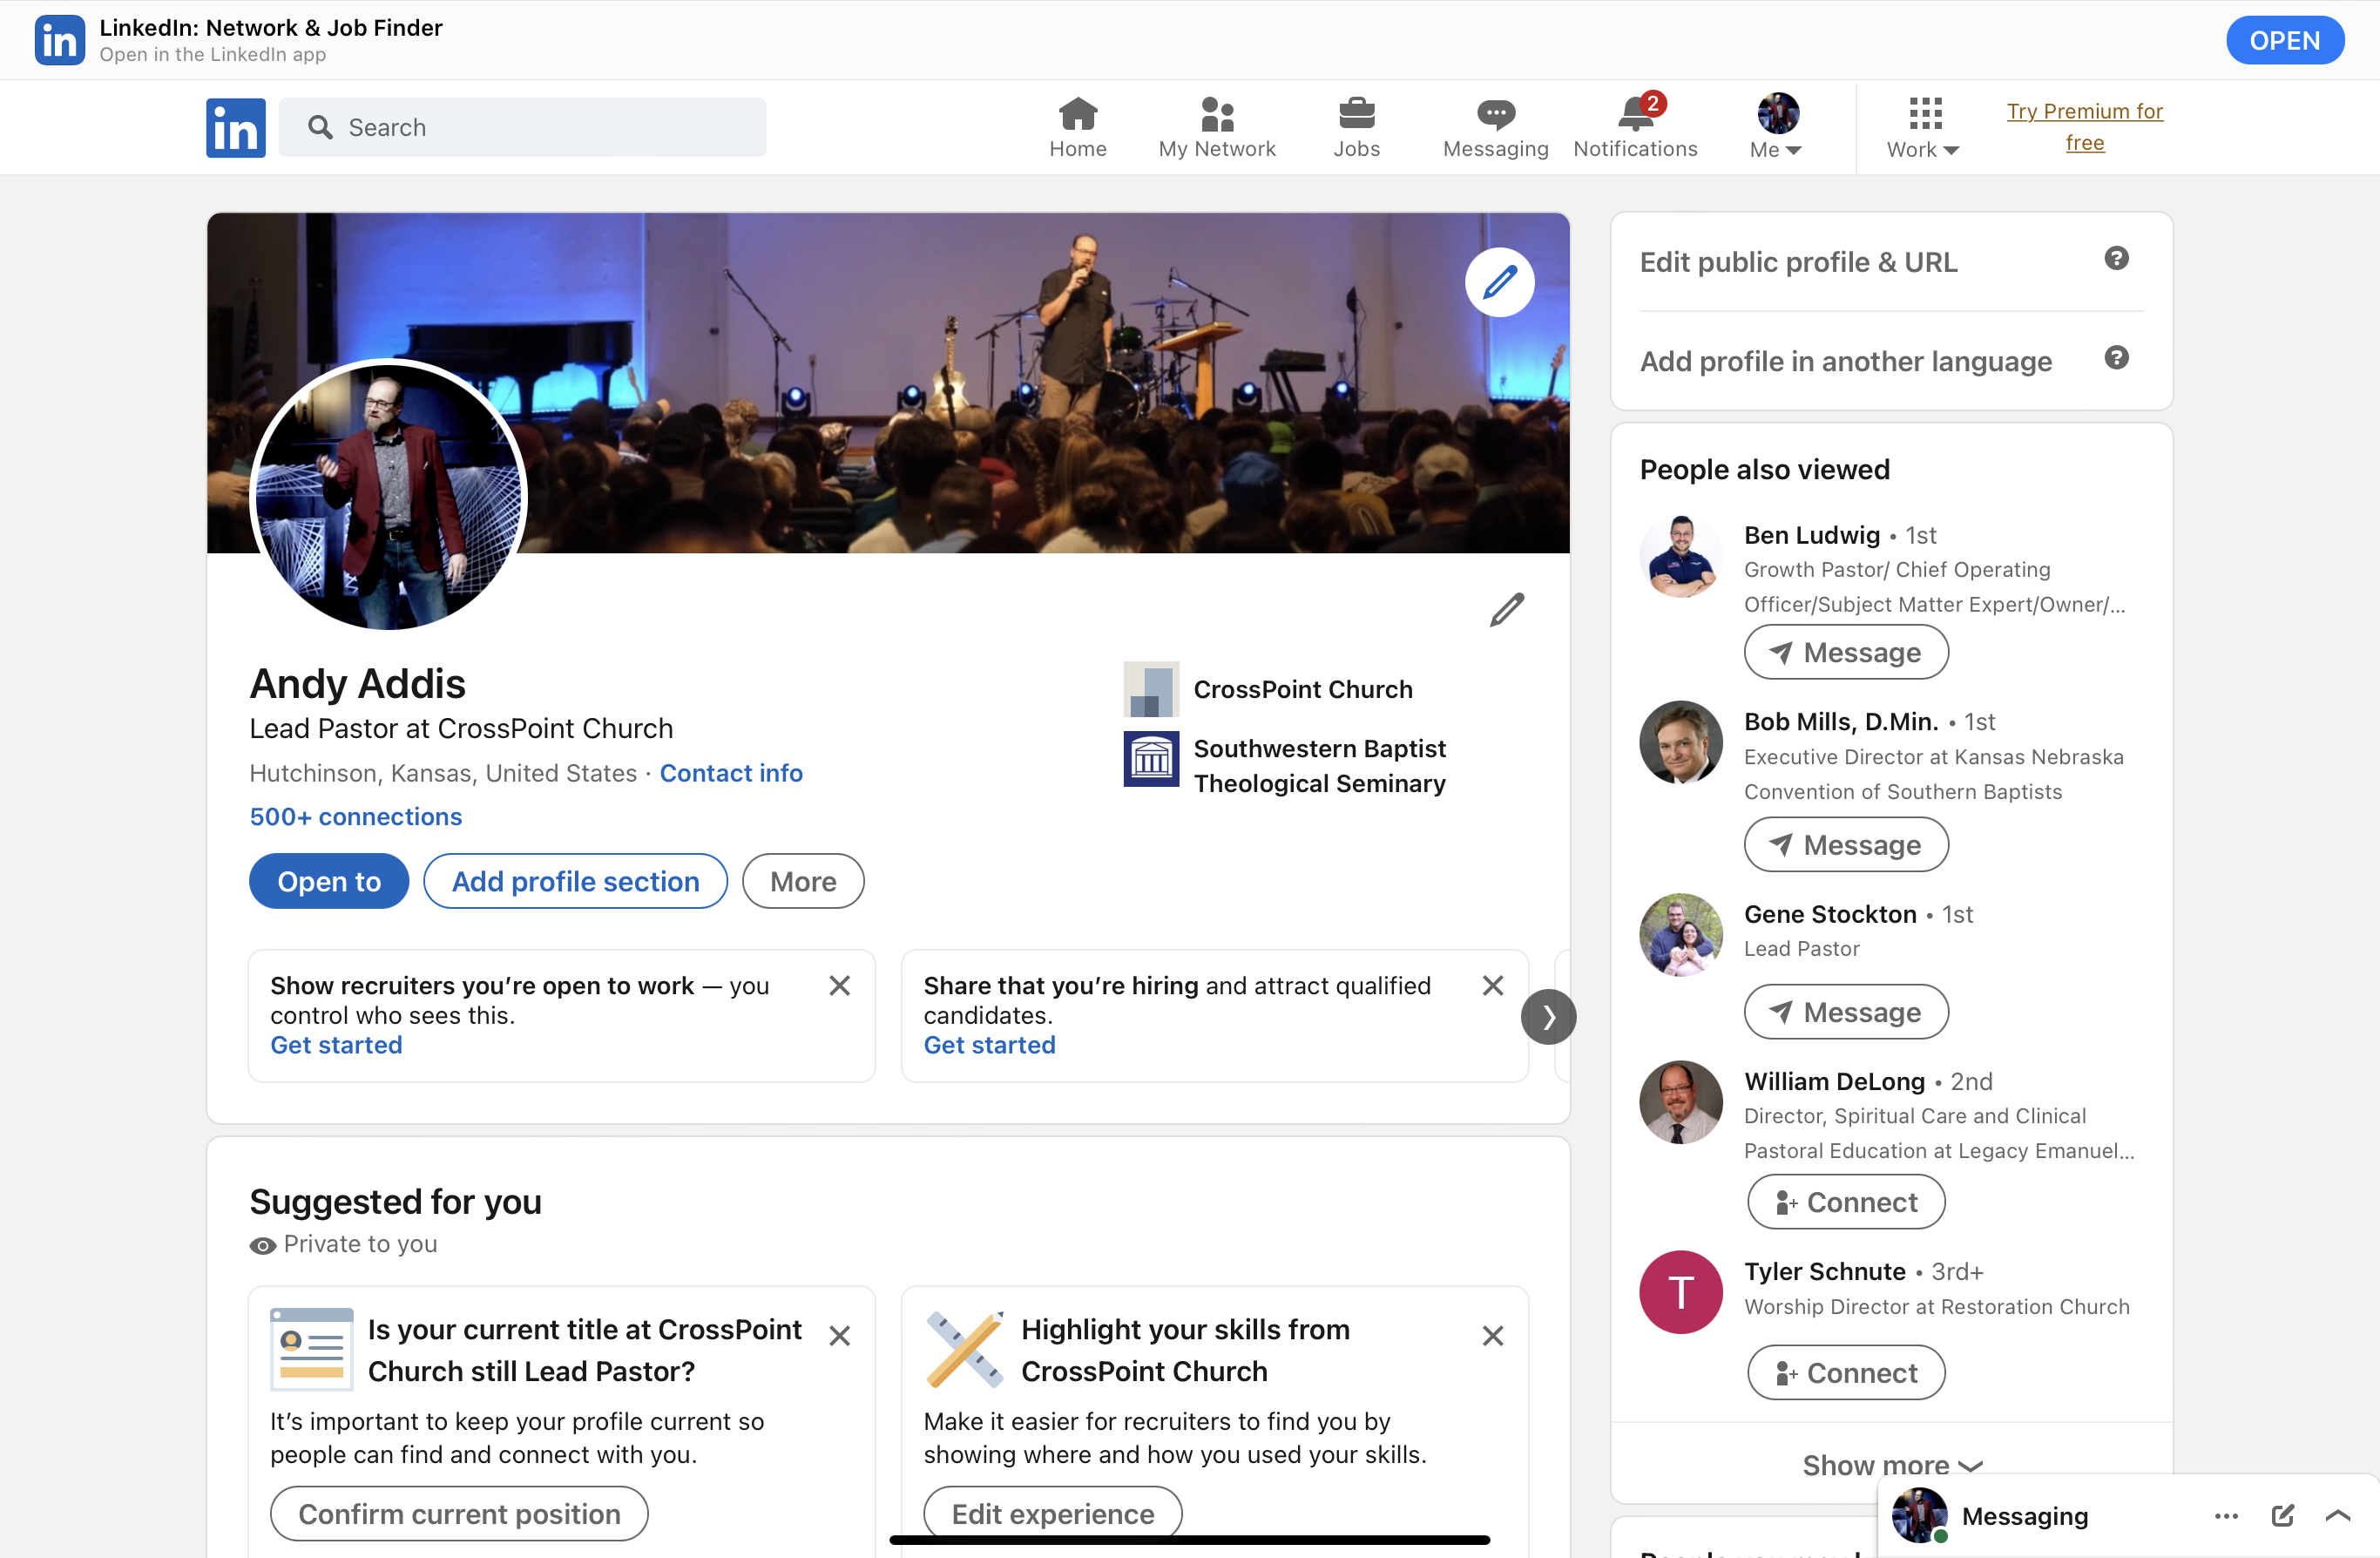Screen dimensions: 2380x1558
Task: Click the next arrow on card carousel
Action: 1547,1017
